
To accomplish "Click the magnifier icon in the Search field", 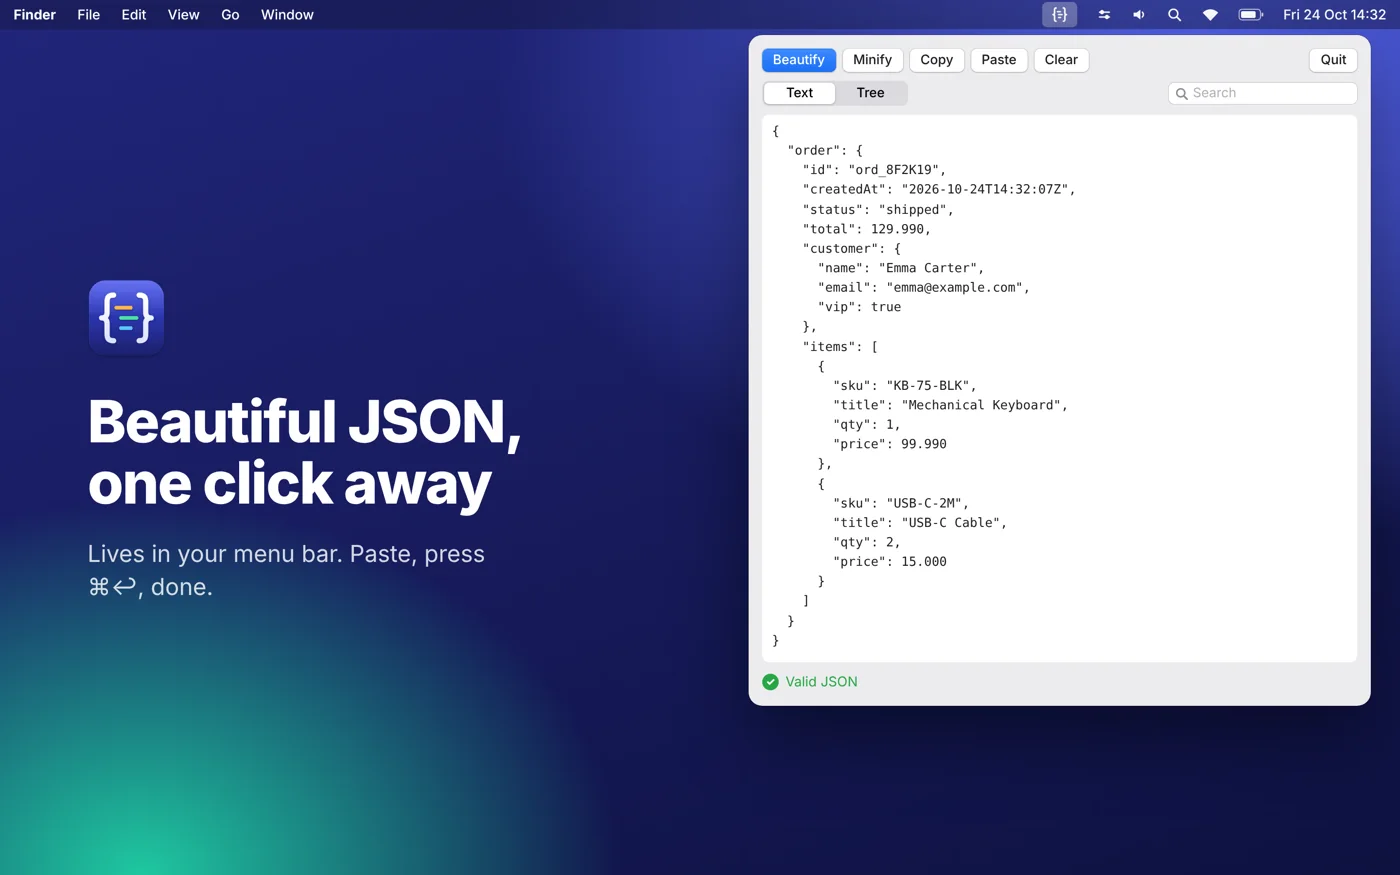I will (1182, 94).
